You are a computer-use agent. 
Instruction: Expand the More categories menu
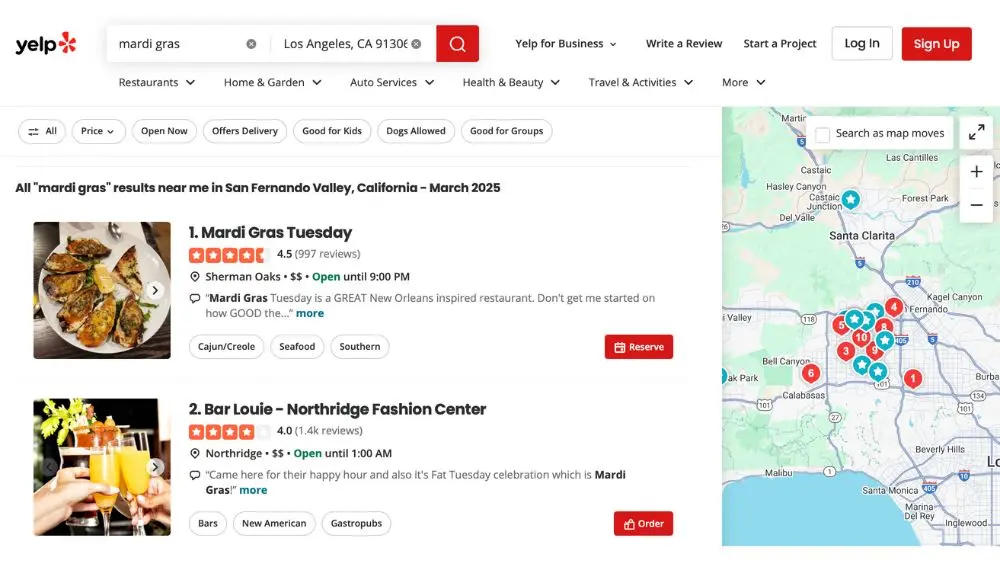744,82
